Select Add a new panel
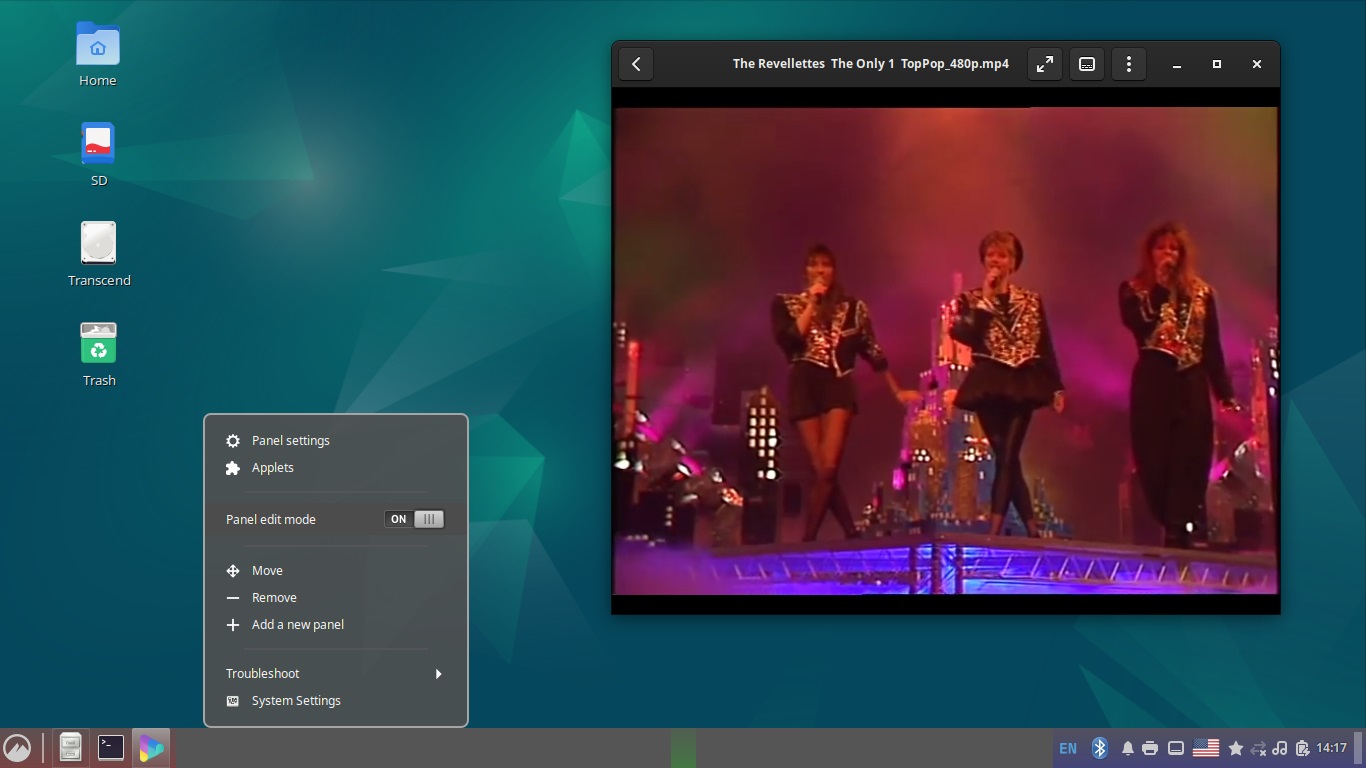 click(x=336, y=625)
